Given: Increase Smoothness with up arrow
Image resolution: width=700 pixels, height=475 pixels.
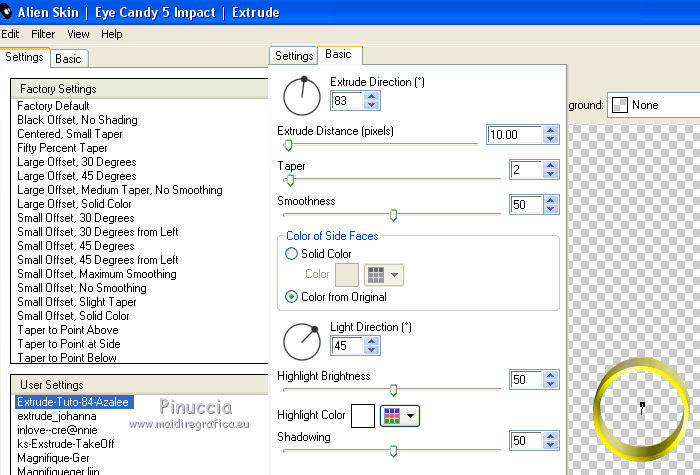Looking at the screenshot, I should click(x=550, y=200).
